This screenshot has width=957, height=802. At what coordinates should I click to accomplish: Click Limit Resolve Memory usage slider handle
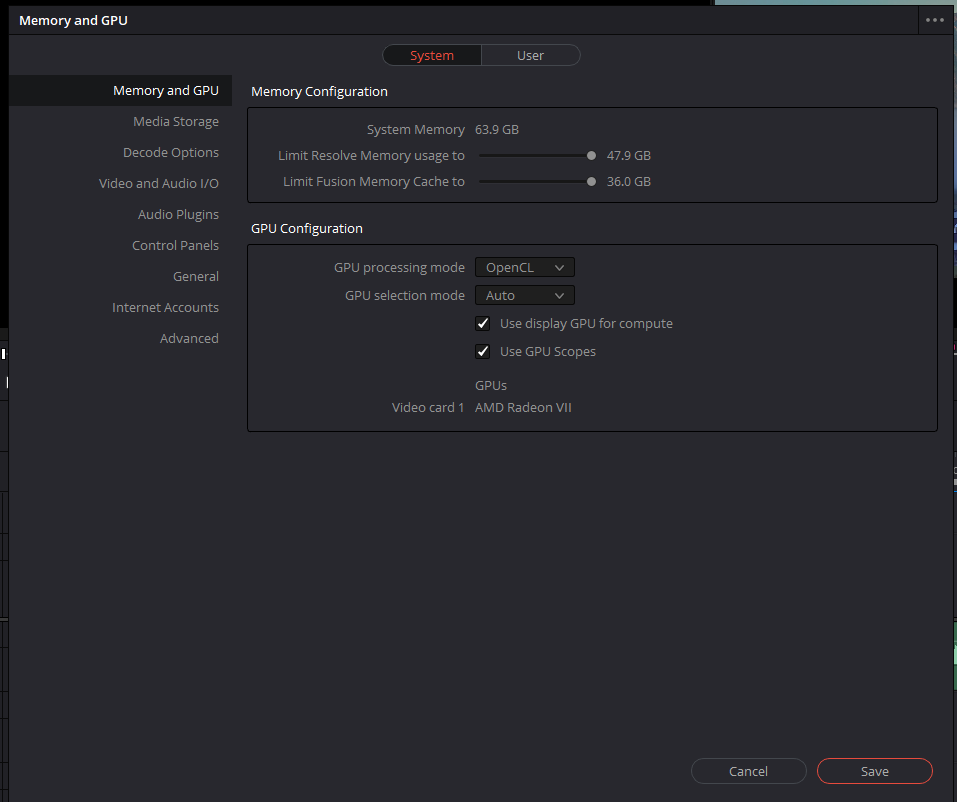(x=591, y=156)
